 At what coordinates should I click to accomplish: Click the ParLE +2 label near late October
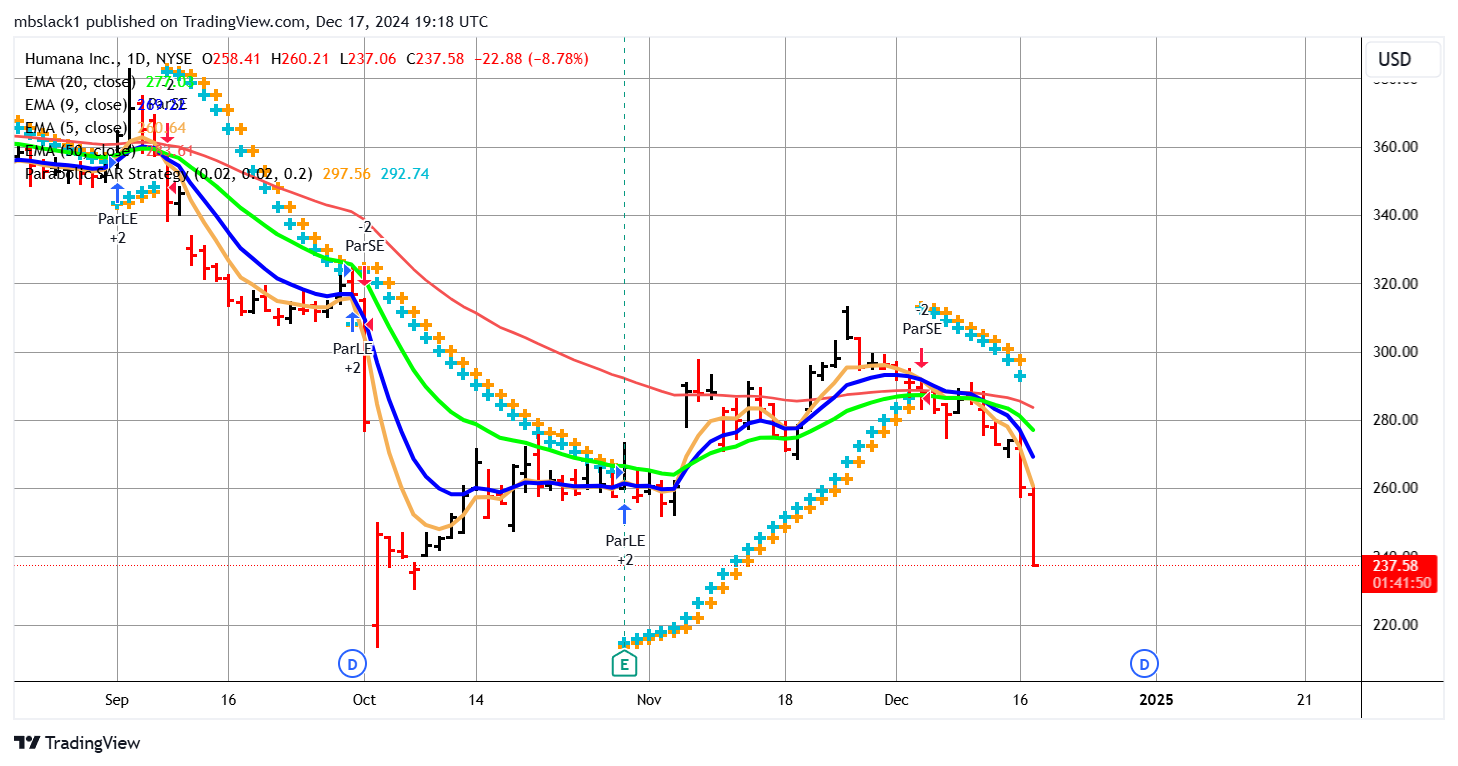tap(625, 550)
